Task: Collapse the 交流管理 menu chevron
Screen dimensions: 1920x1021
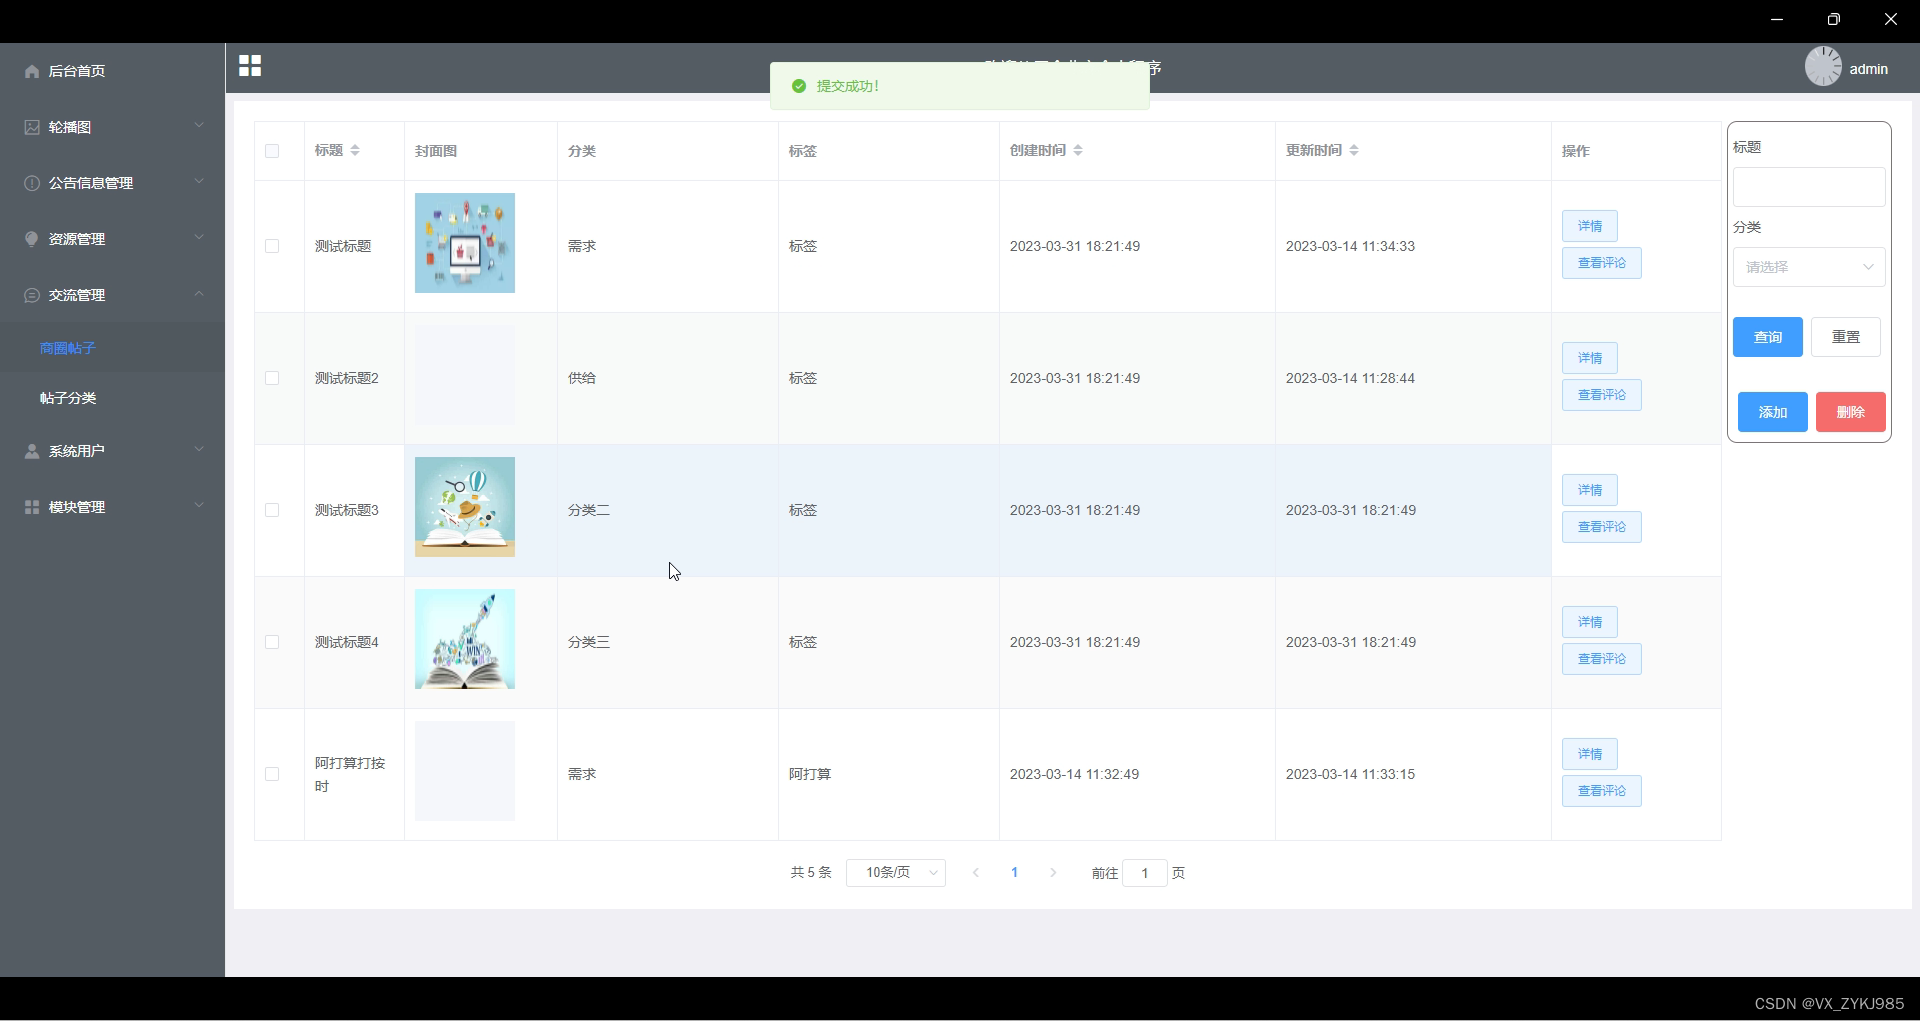Action: (199, 293)
